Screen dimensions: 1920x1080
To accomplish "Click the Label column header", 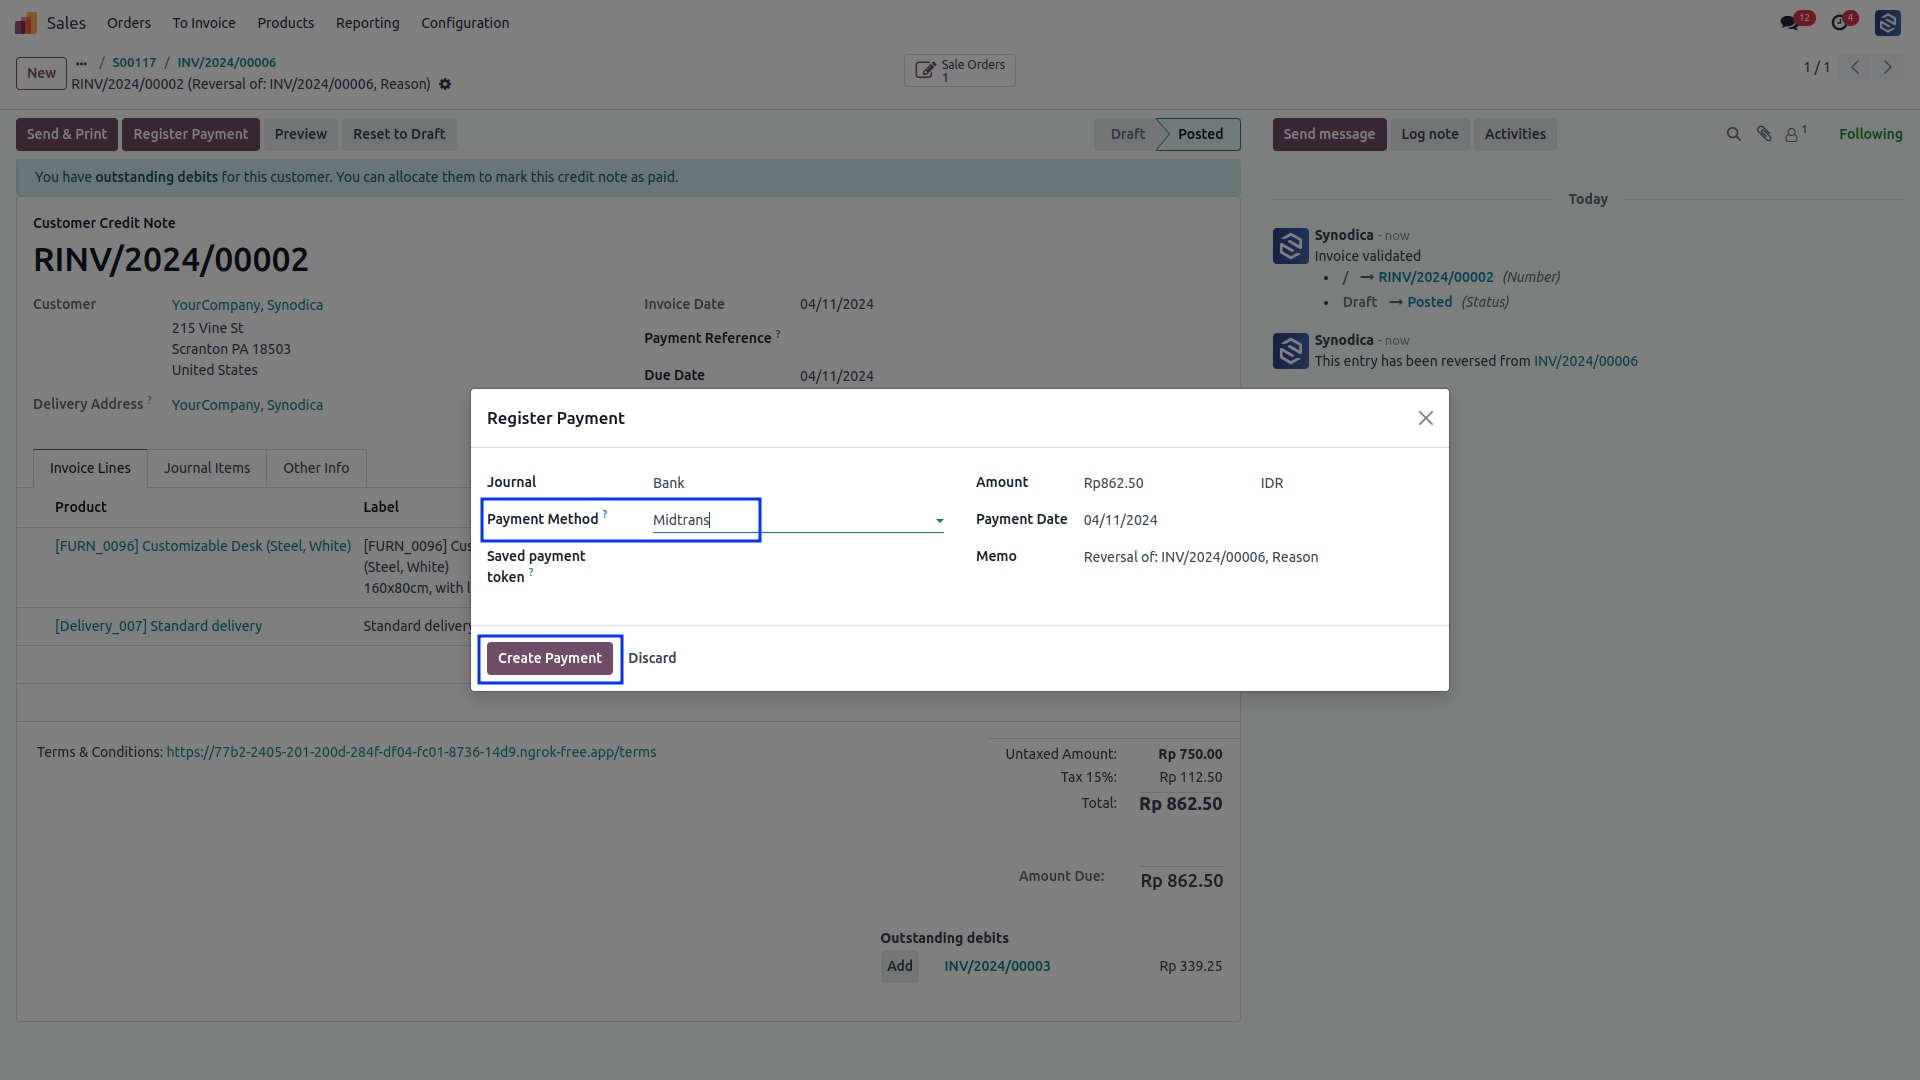I will click(381, 507).
